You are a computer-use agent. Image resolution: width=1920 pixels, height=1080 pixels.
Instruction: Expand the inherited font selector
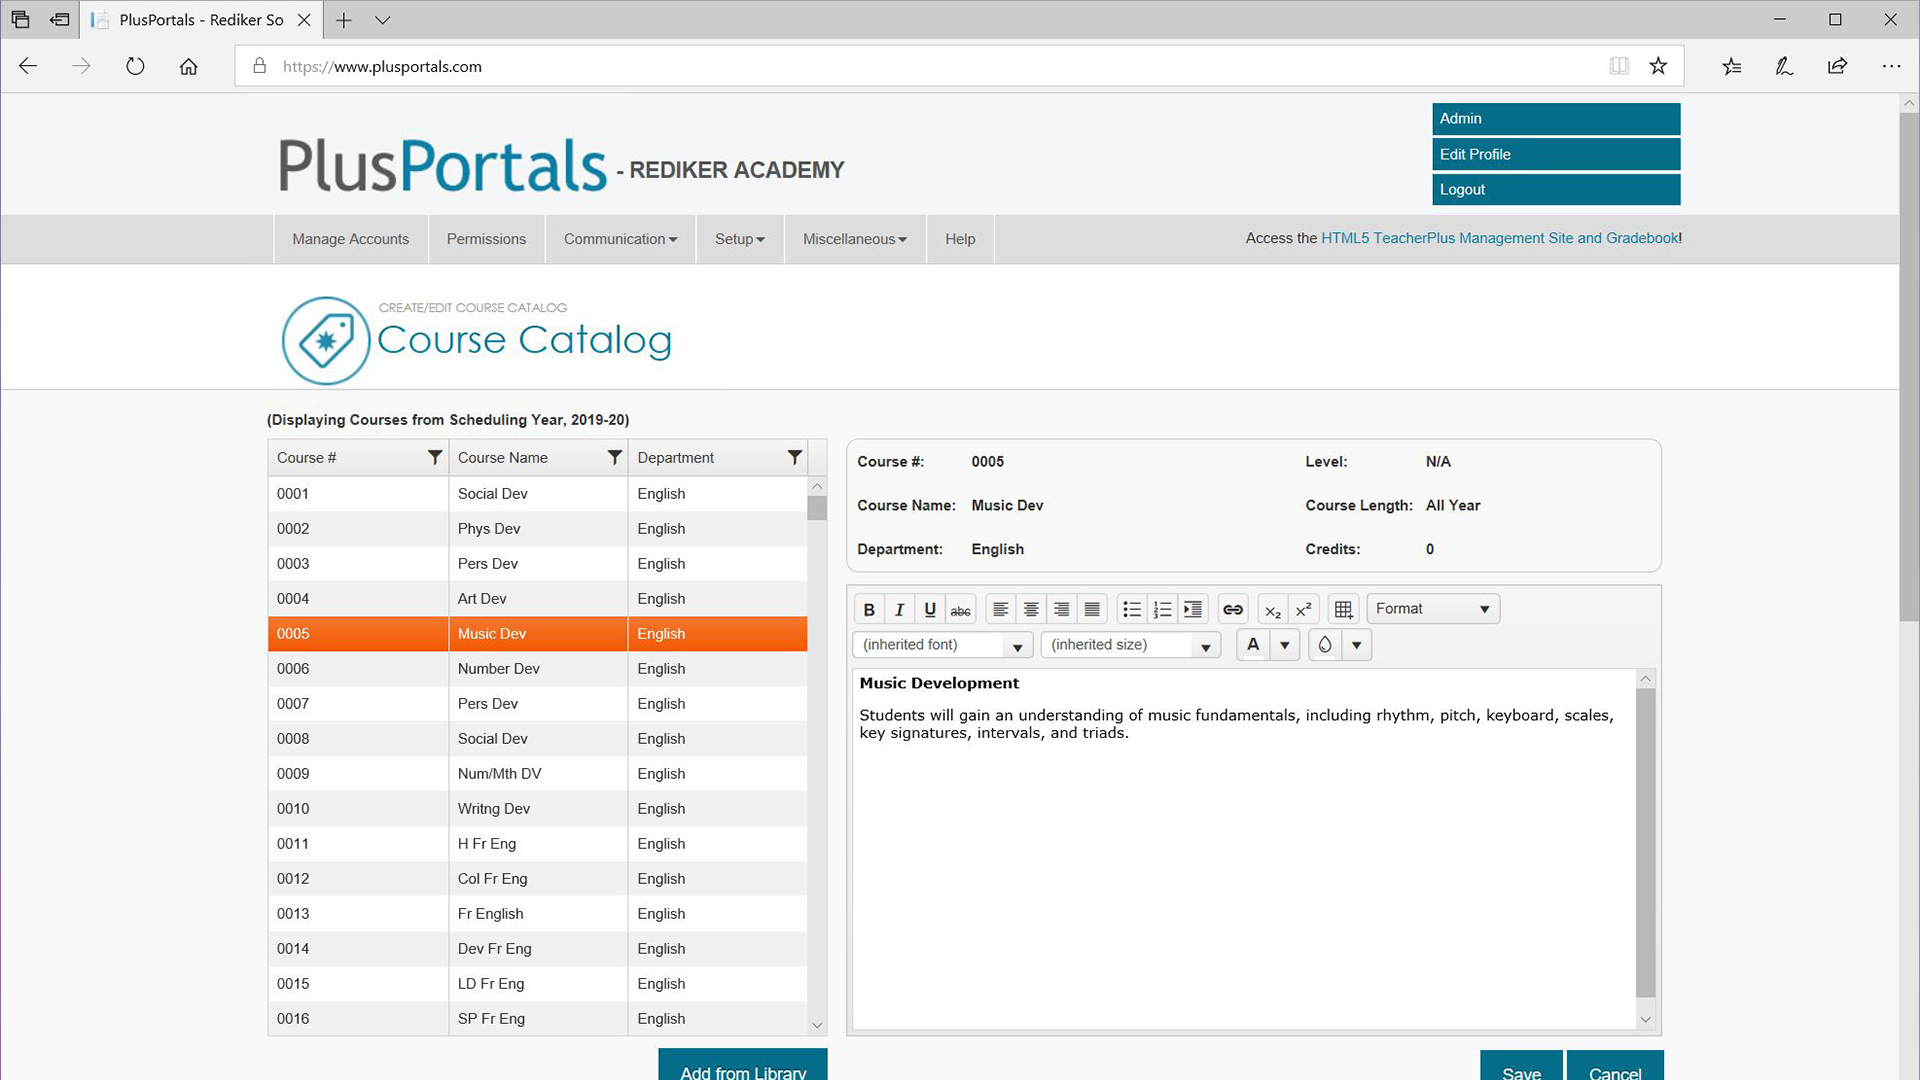coord(1018,645)
